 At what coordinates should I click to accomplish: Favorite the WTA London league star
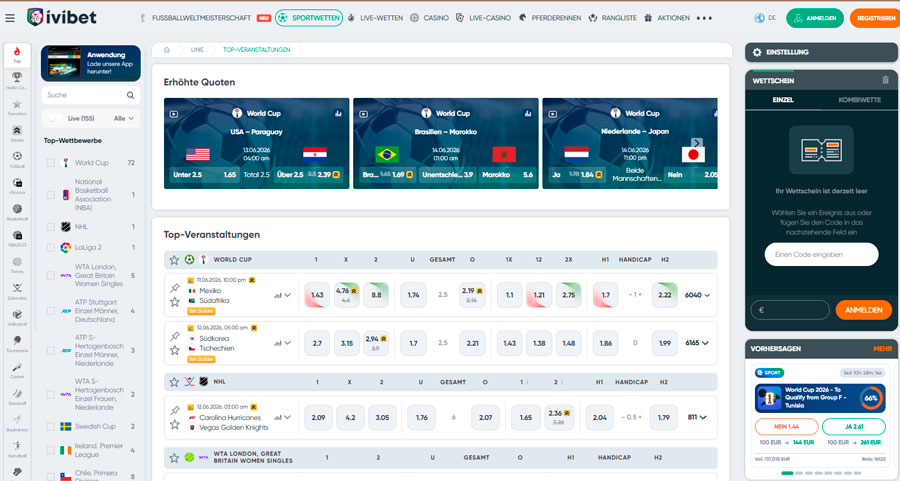pyautogui.click(x=174, y=457)
